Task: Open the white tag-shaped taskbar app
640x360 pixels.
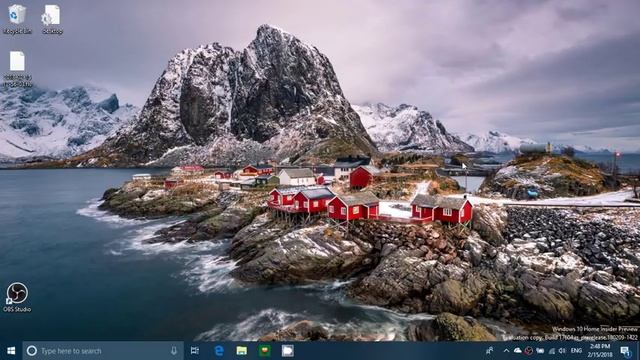Action: [x=287, y=351]
